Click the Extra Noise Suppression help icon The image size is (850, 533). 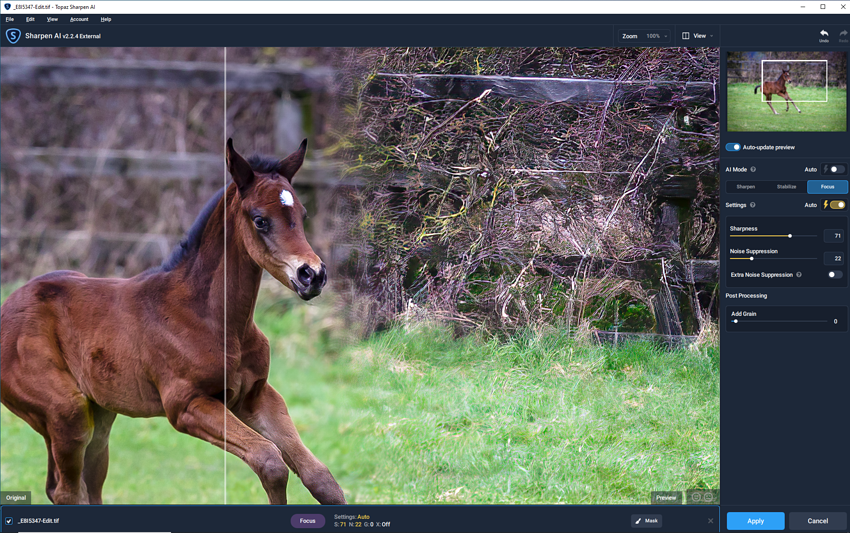tap(799, 275)
